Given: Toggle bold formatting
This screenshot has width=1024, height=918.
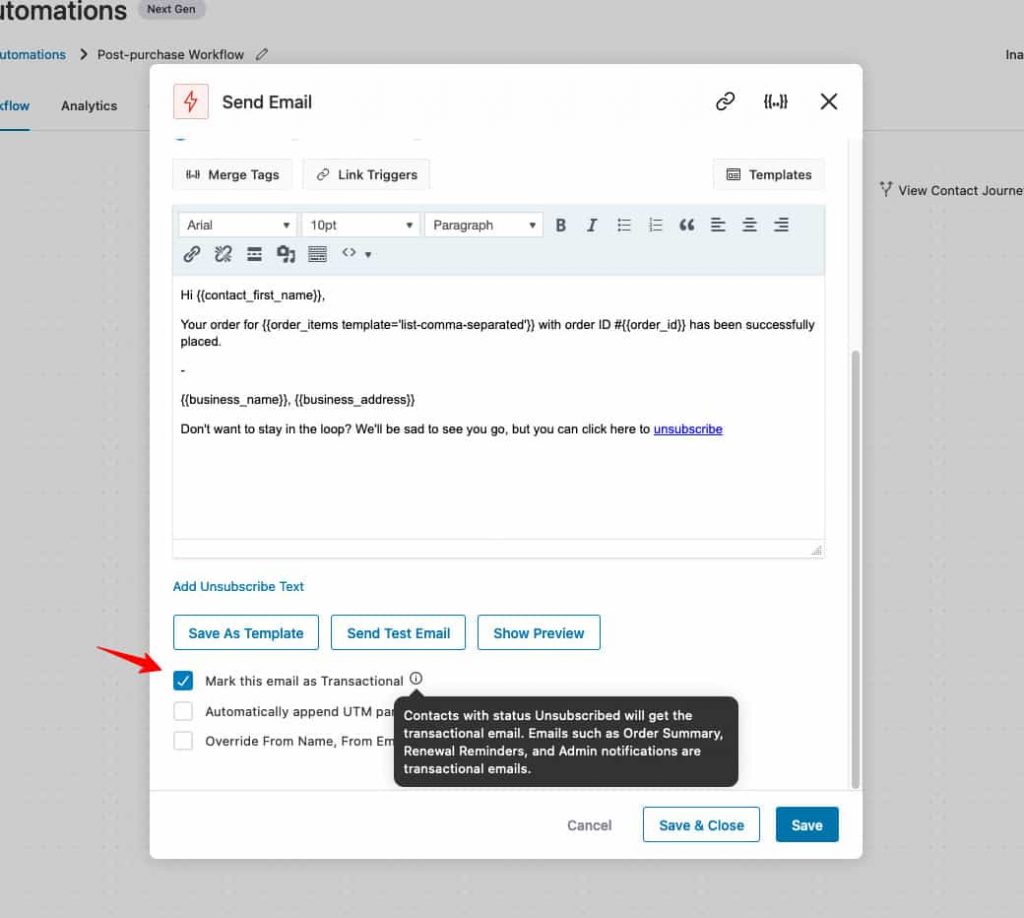Looking at the screenshot, I should (560, 225).
